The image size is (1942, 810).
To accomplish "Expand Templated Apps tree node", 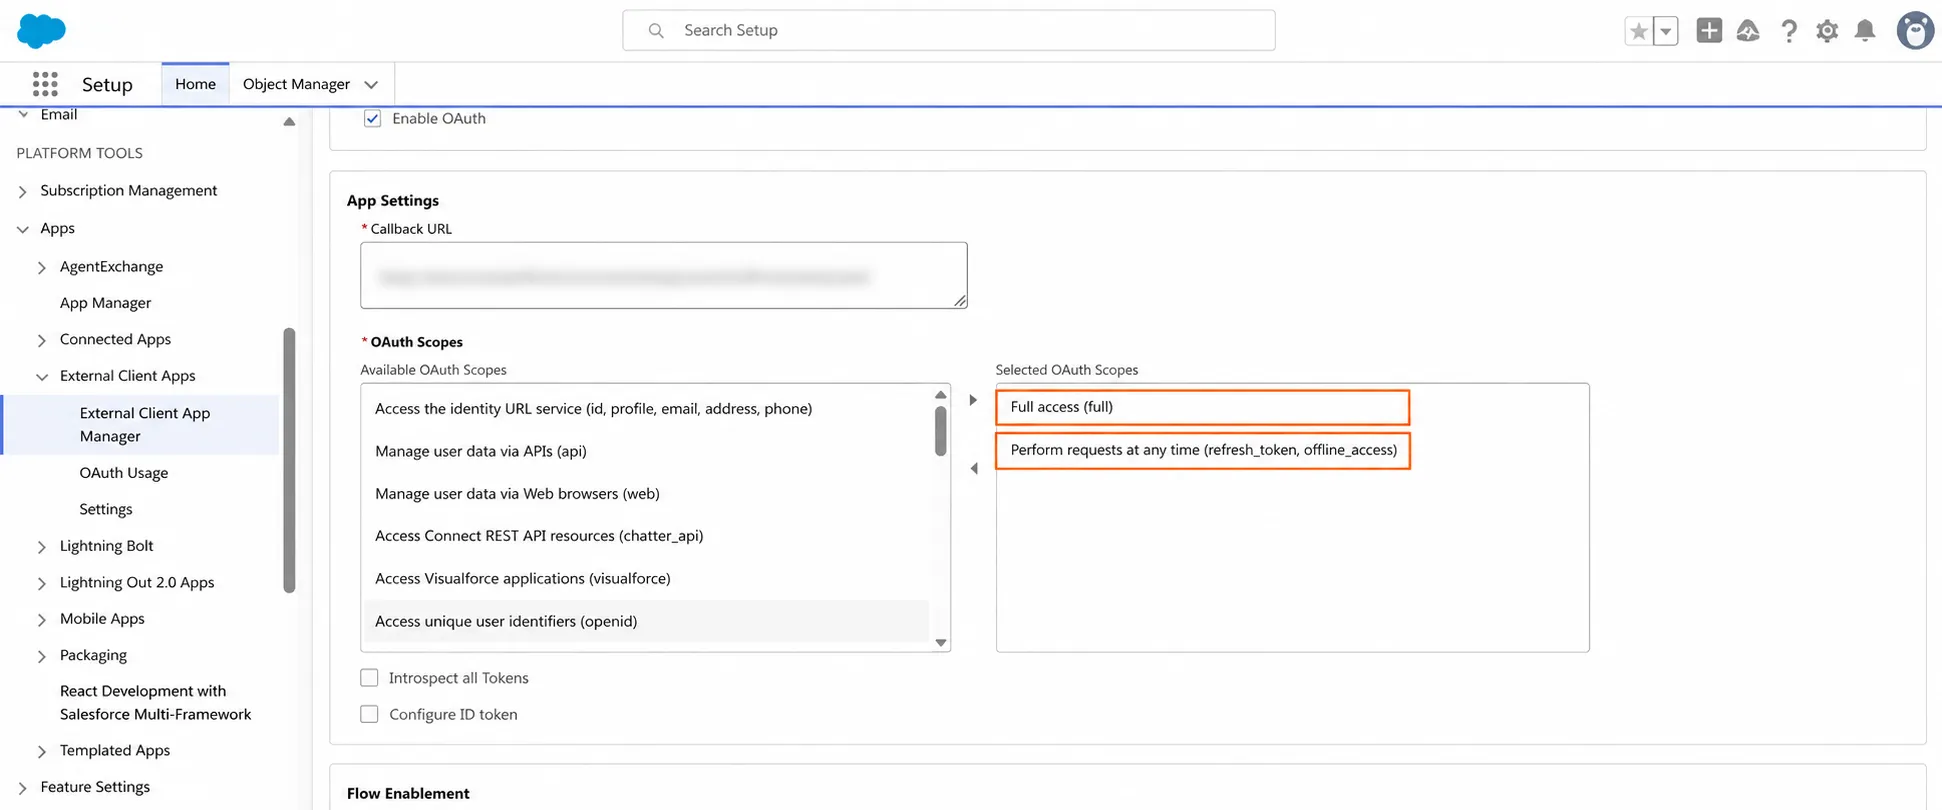I will (42, 751).
